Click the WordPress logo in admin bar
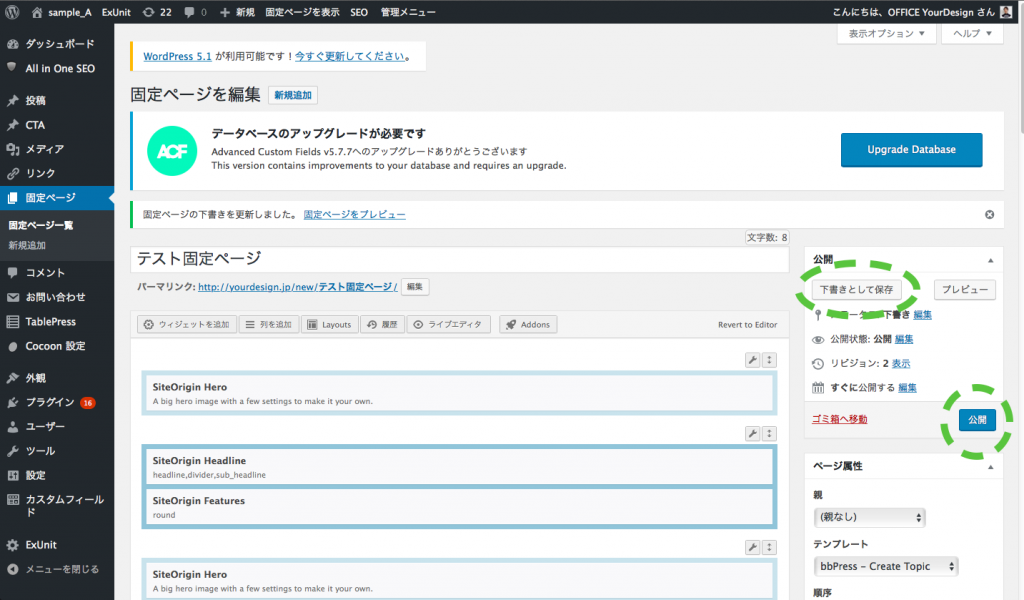 pos(14,12)
